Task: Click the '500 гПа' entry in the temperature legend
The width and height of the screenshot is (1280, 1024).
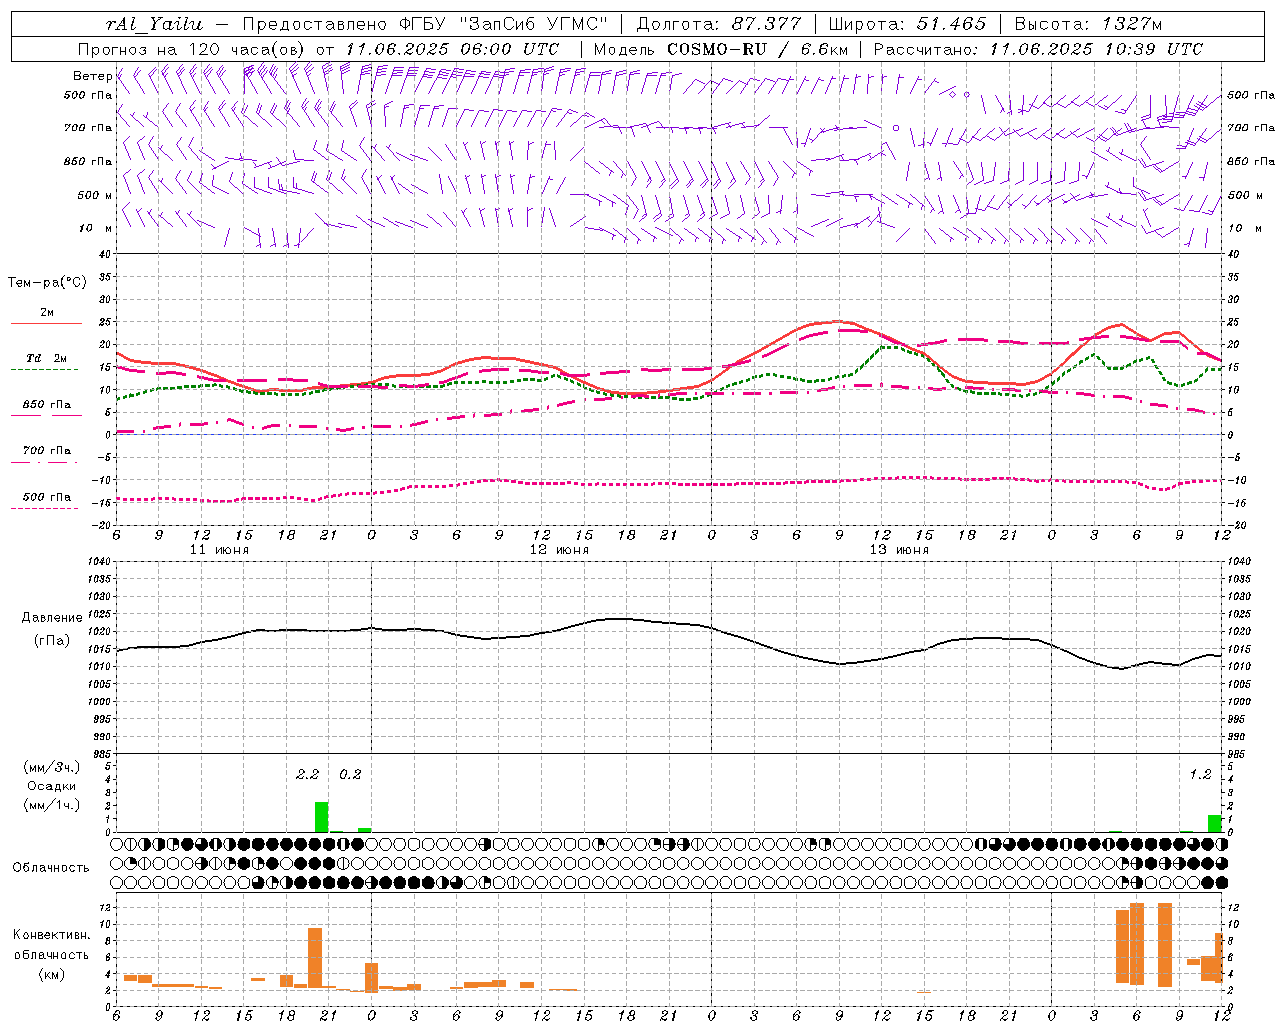Action: pyautogui.click(x=47, y=497)
